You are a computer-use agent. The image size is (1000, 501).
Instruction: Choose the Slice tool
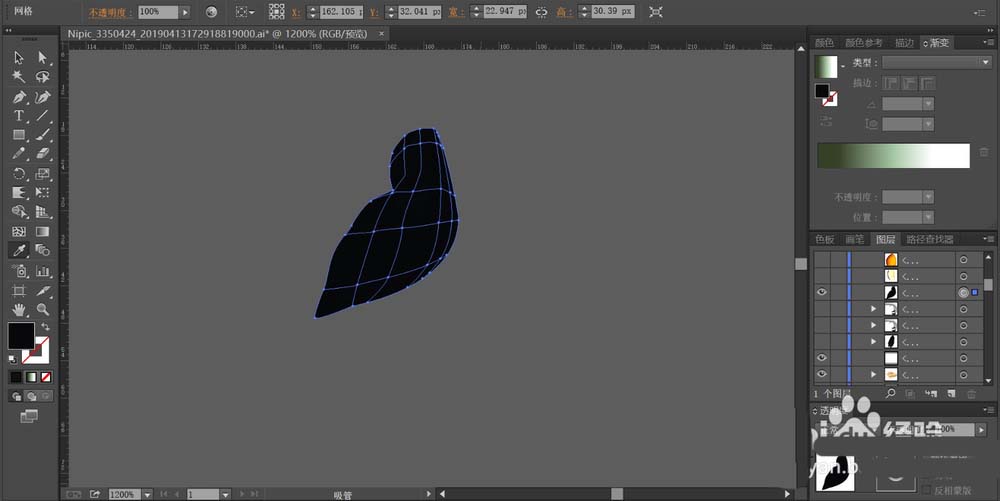tap(42, 291)
